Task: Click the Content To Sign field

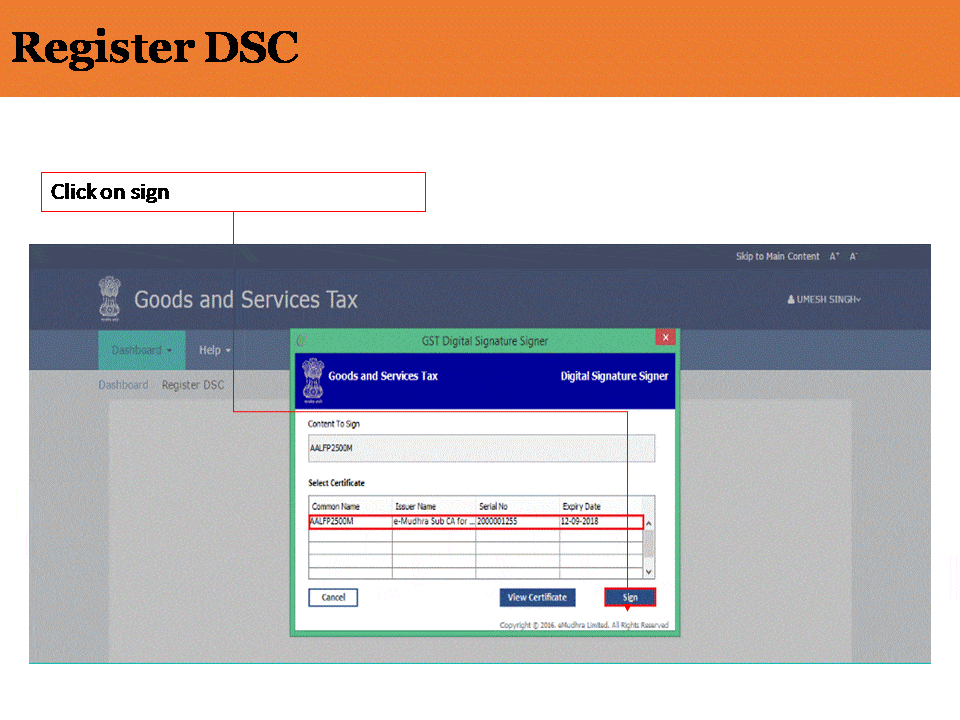Action: 481,448
